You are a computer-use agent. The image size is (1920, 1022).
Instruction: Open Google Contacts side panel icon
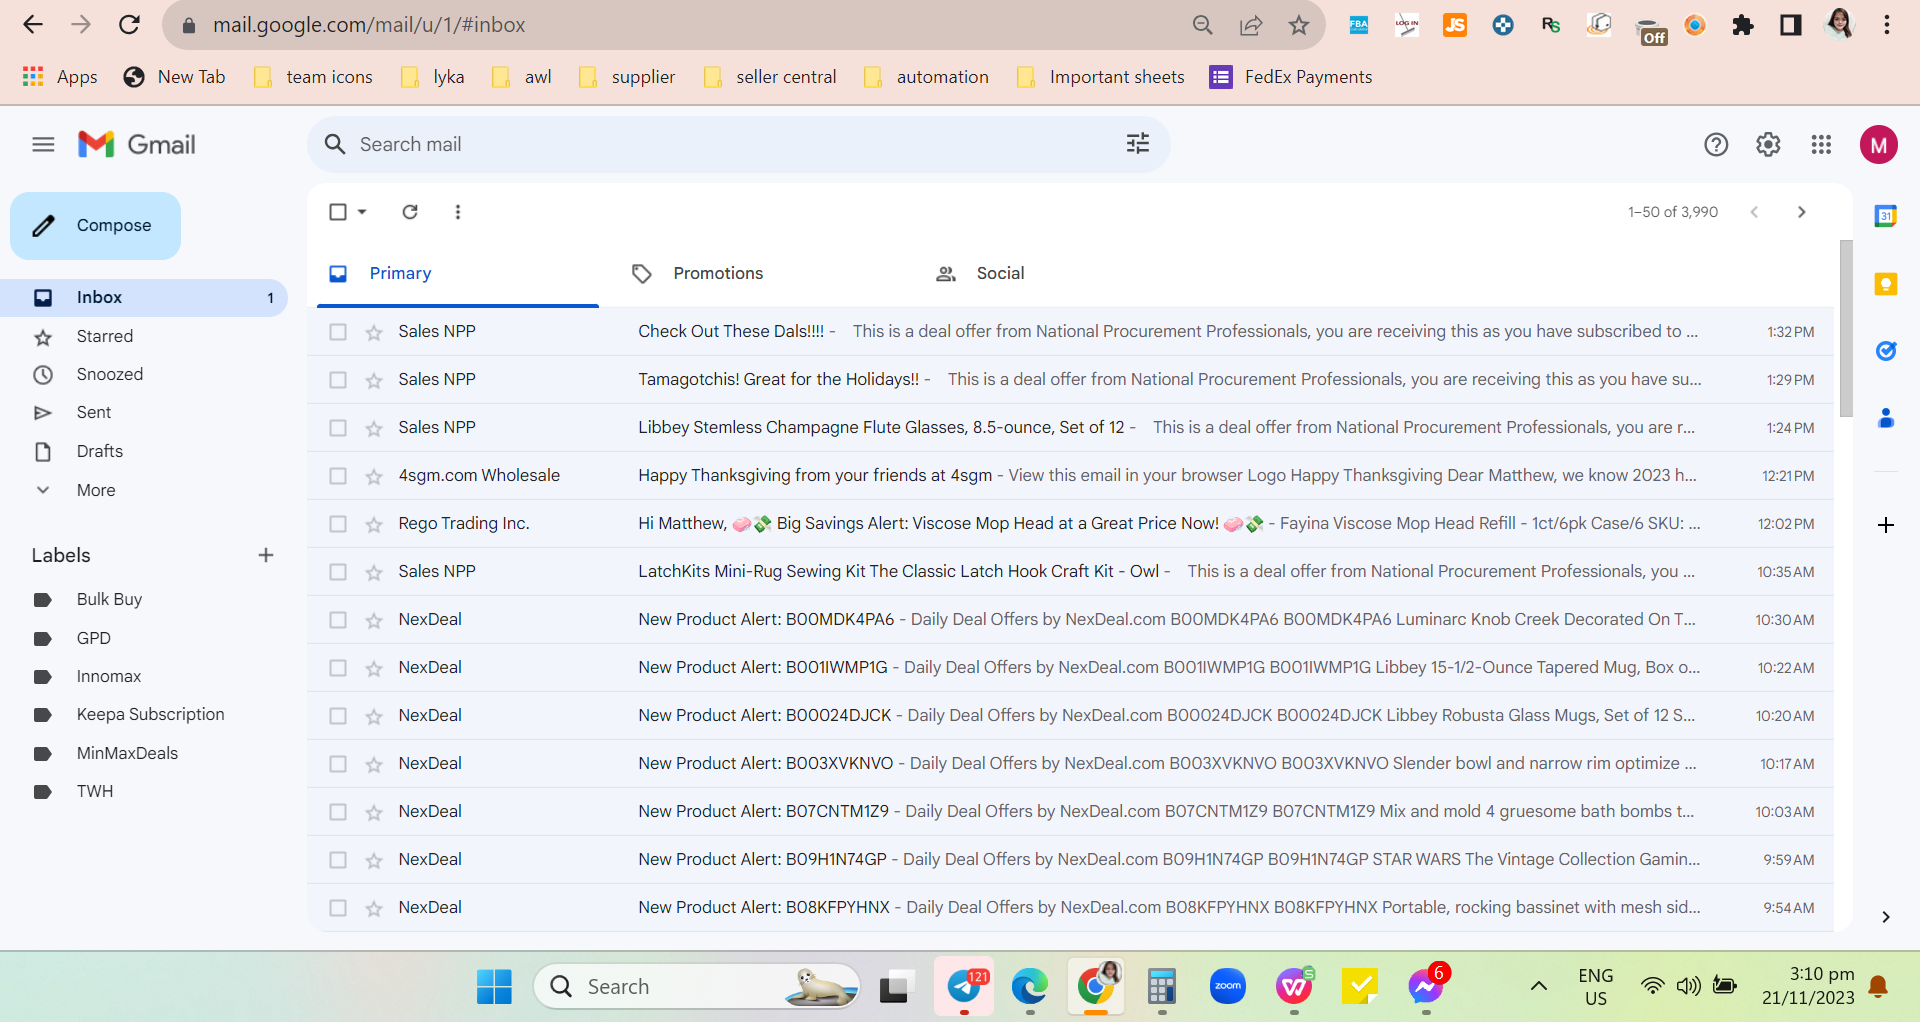(x=1886, y=418)
